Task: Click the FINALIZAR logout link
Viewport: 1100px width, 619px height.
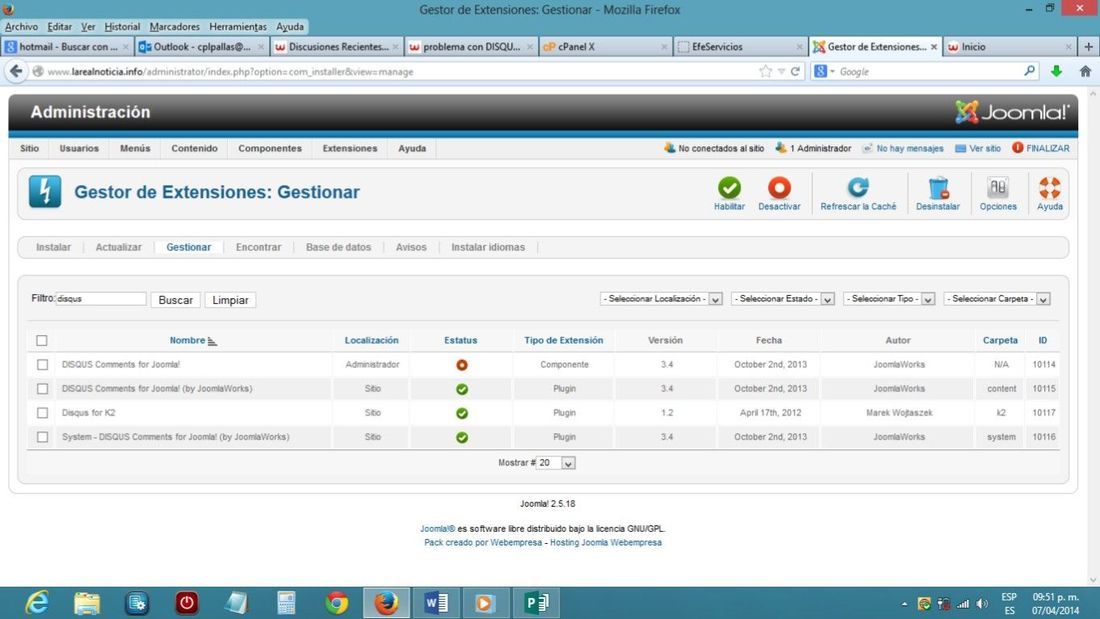Action: (1041, 148)
